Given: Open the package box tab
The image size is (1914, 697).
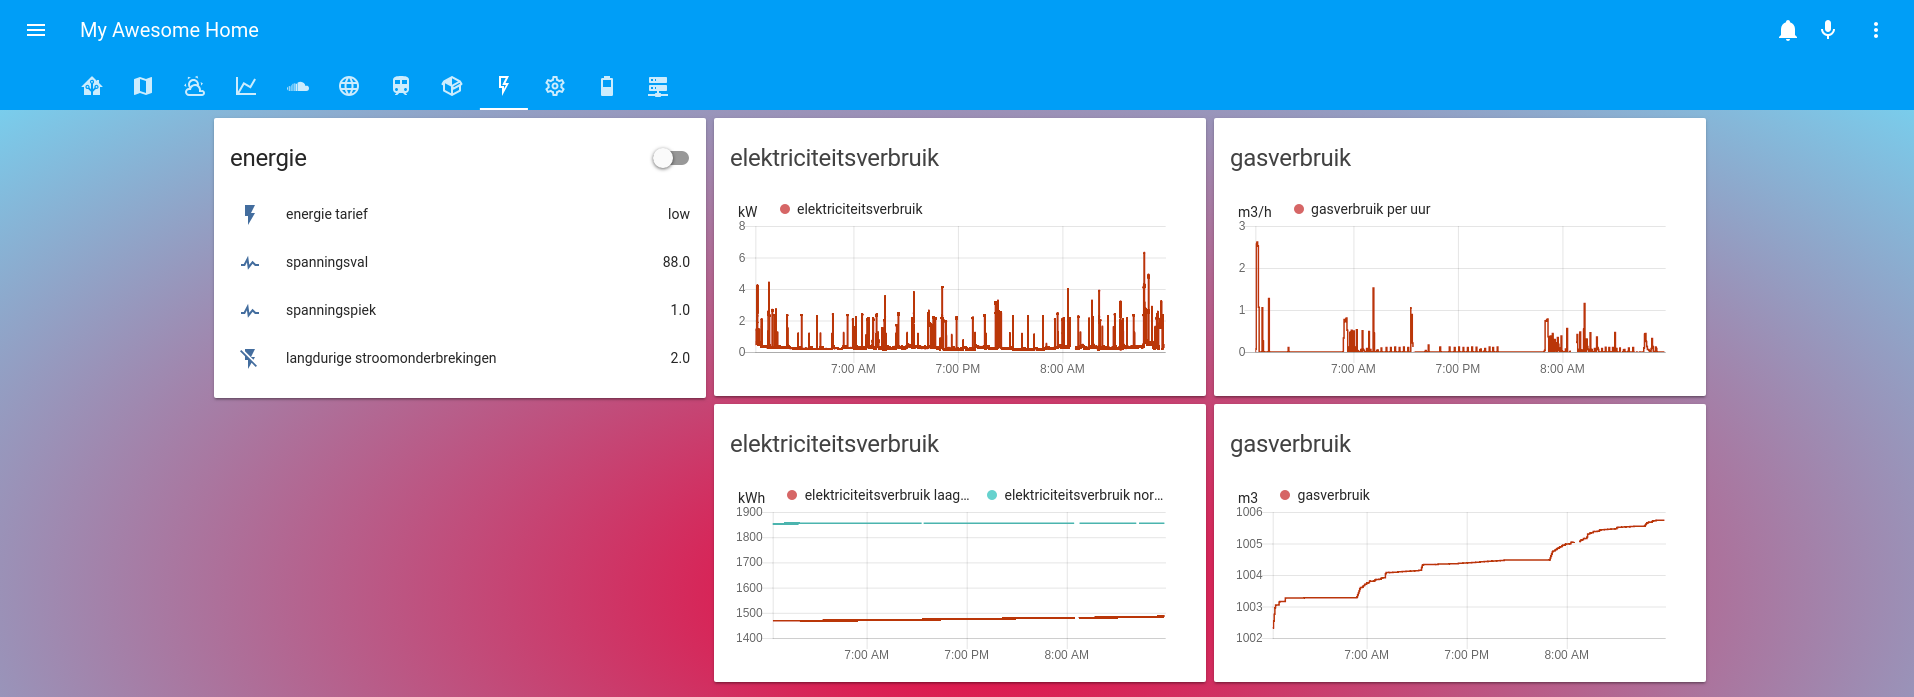Looking at the screenshot, I should pyautogui.click(x=452, y=86).
